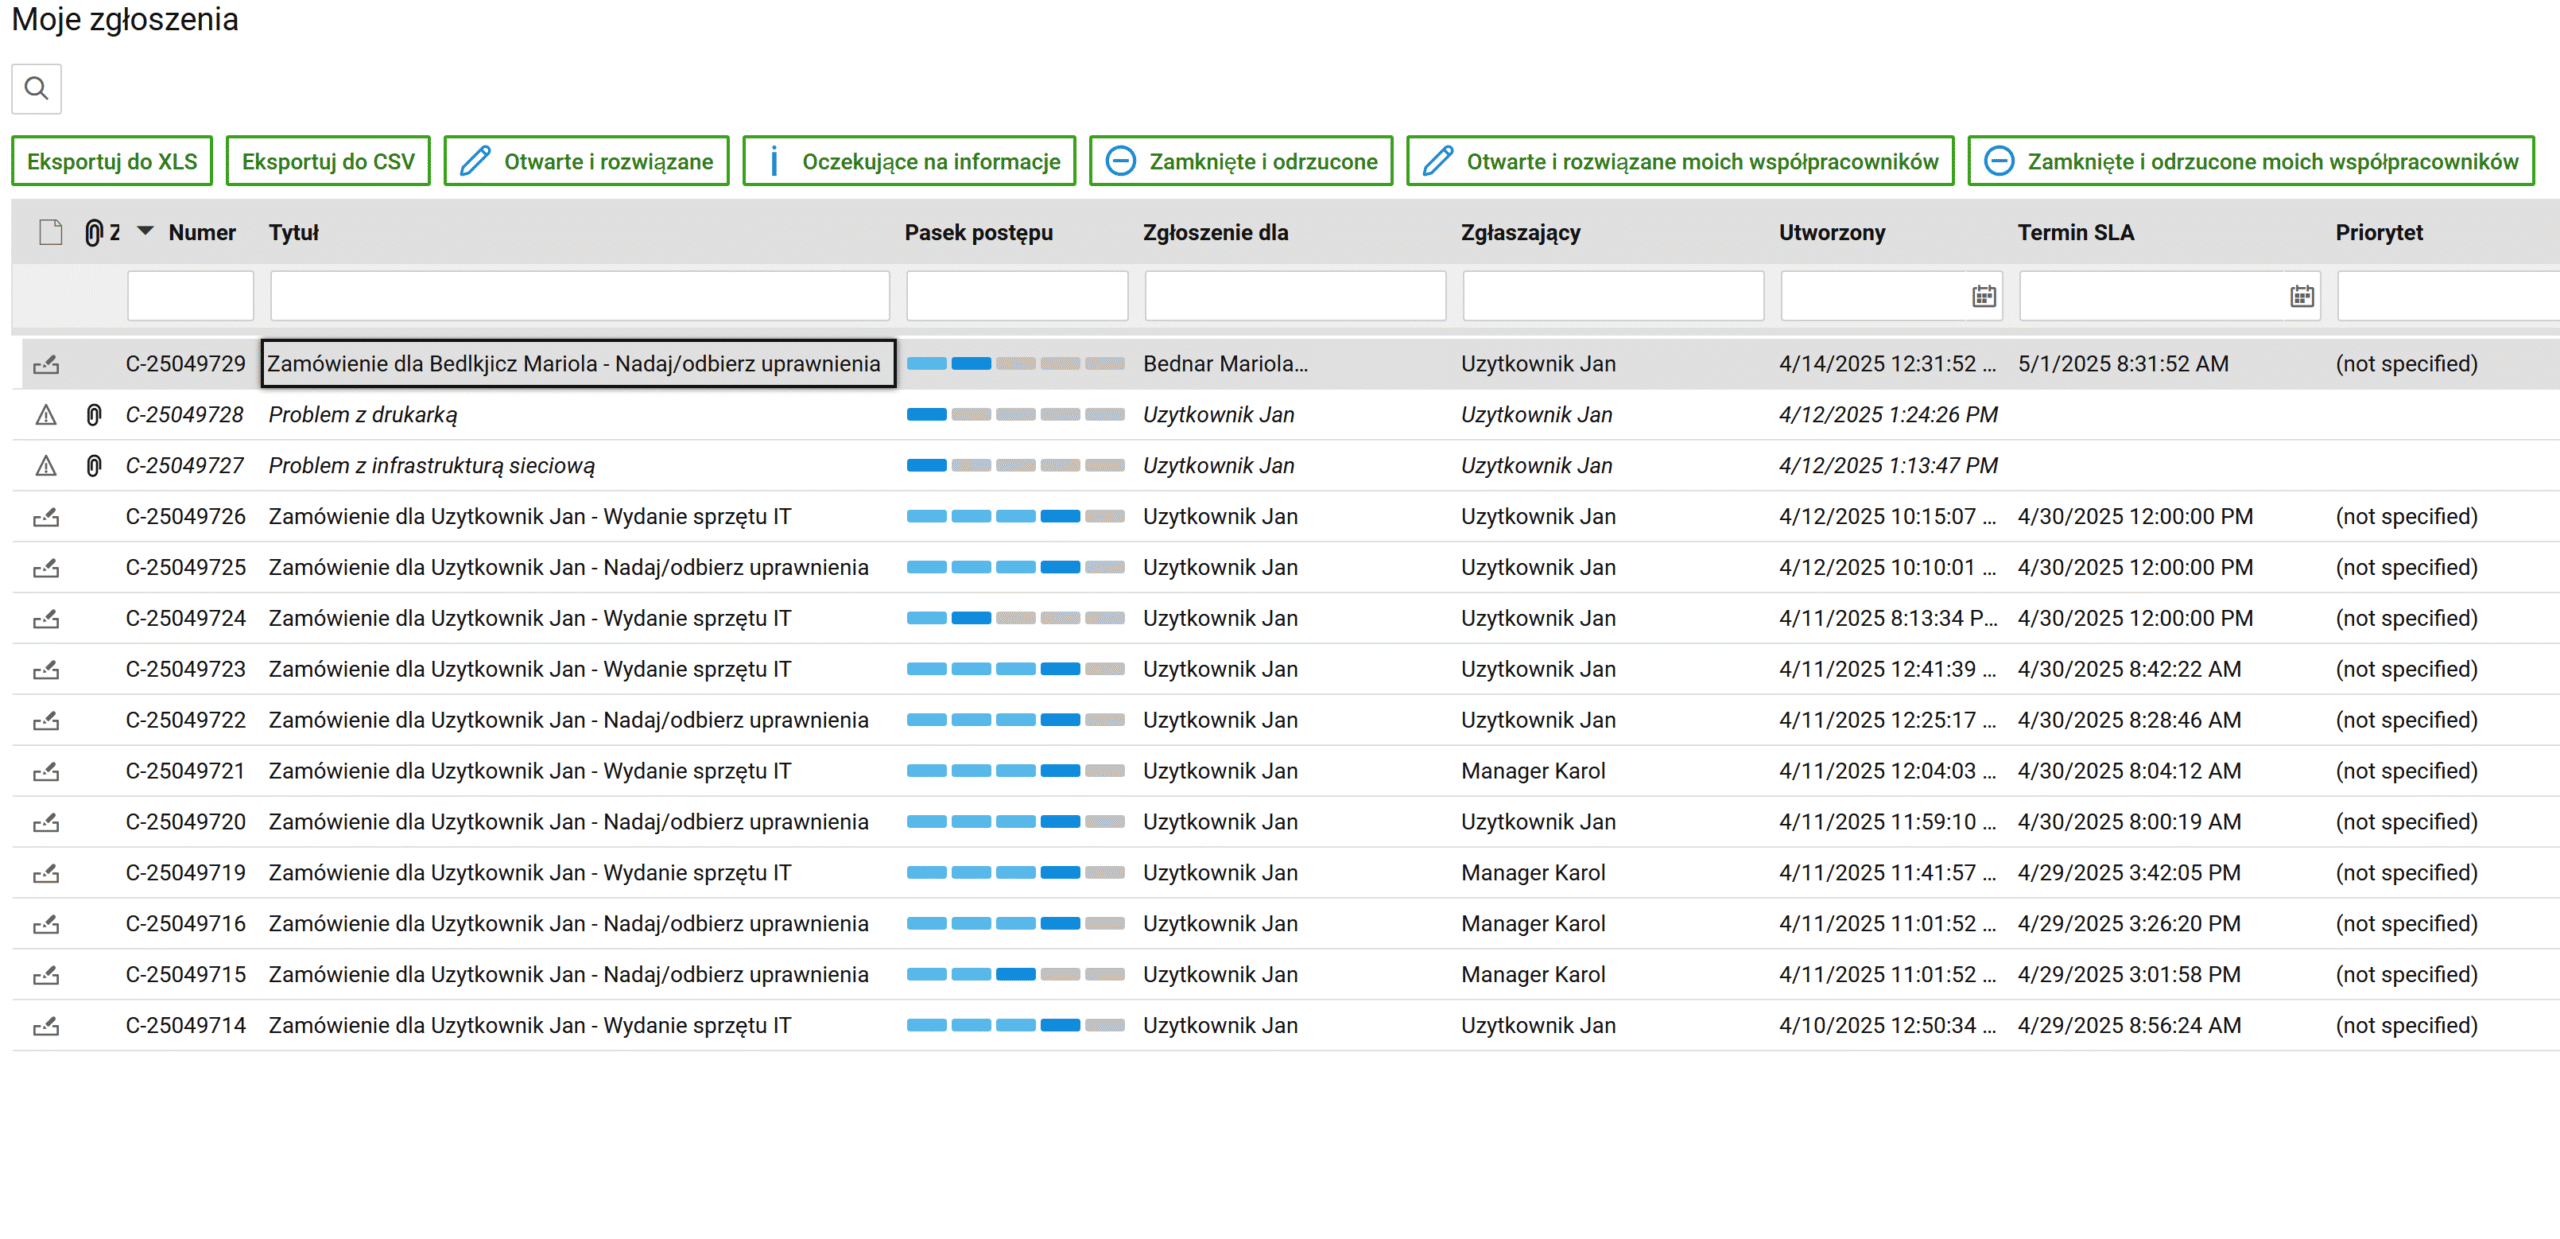Screen dimensions: 2560x1239
Task: Open the calendar picker in Termin SLA filter
Action: point(2301,296)
